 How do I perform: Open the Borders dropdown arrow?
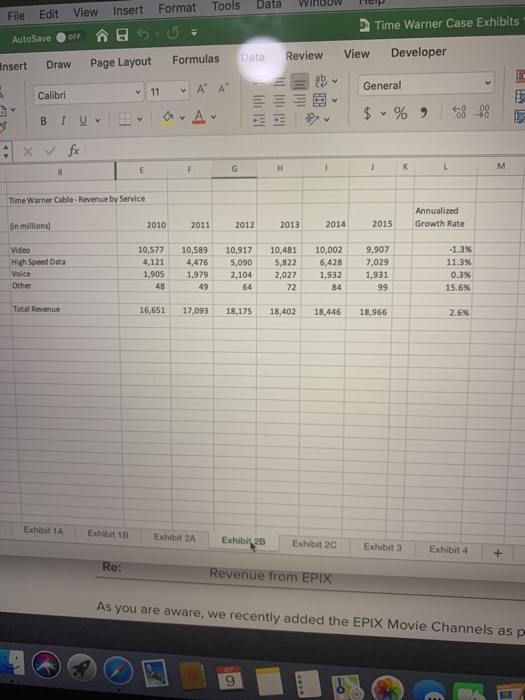click(140, 119)
